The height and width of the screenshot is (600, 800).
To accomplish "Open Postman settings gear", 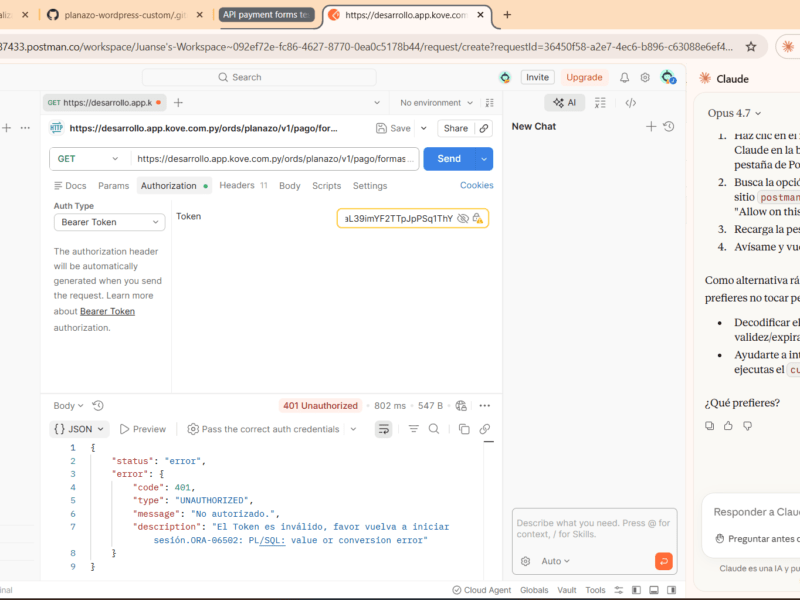I will point(645,78).
